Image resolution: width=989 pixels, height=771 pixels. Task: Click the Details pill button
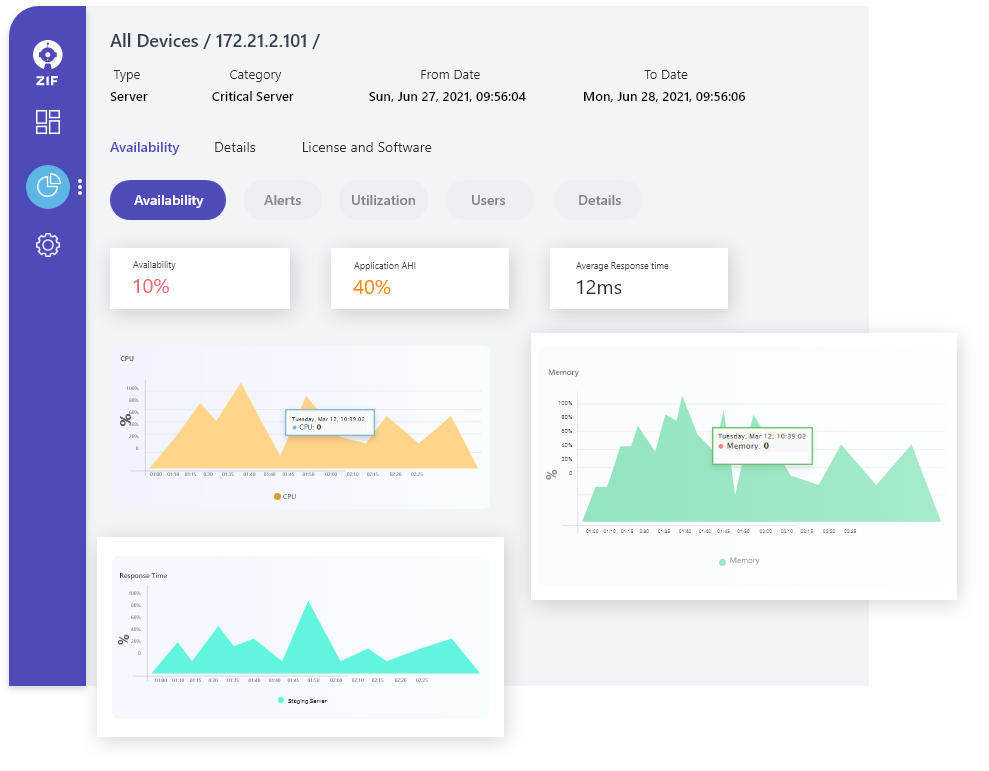pos(599,200)
